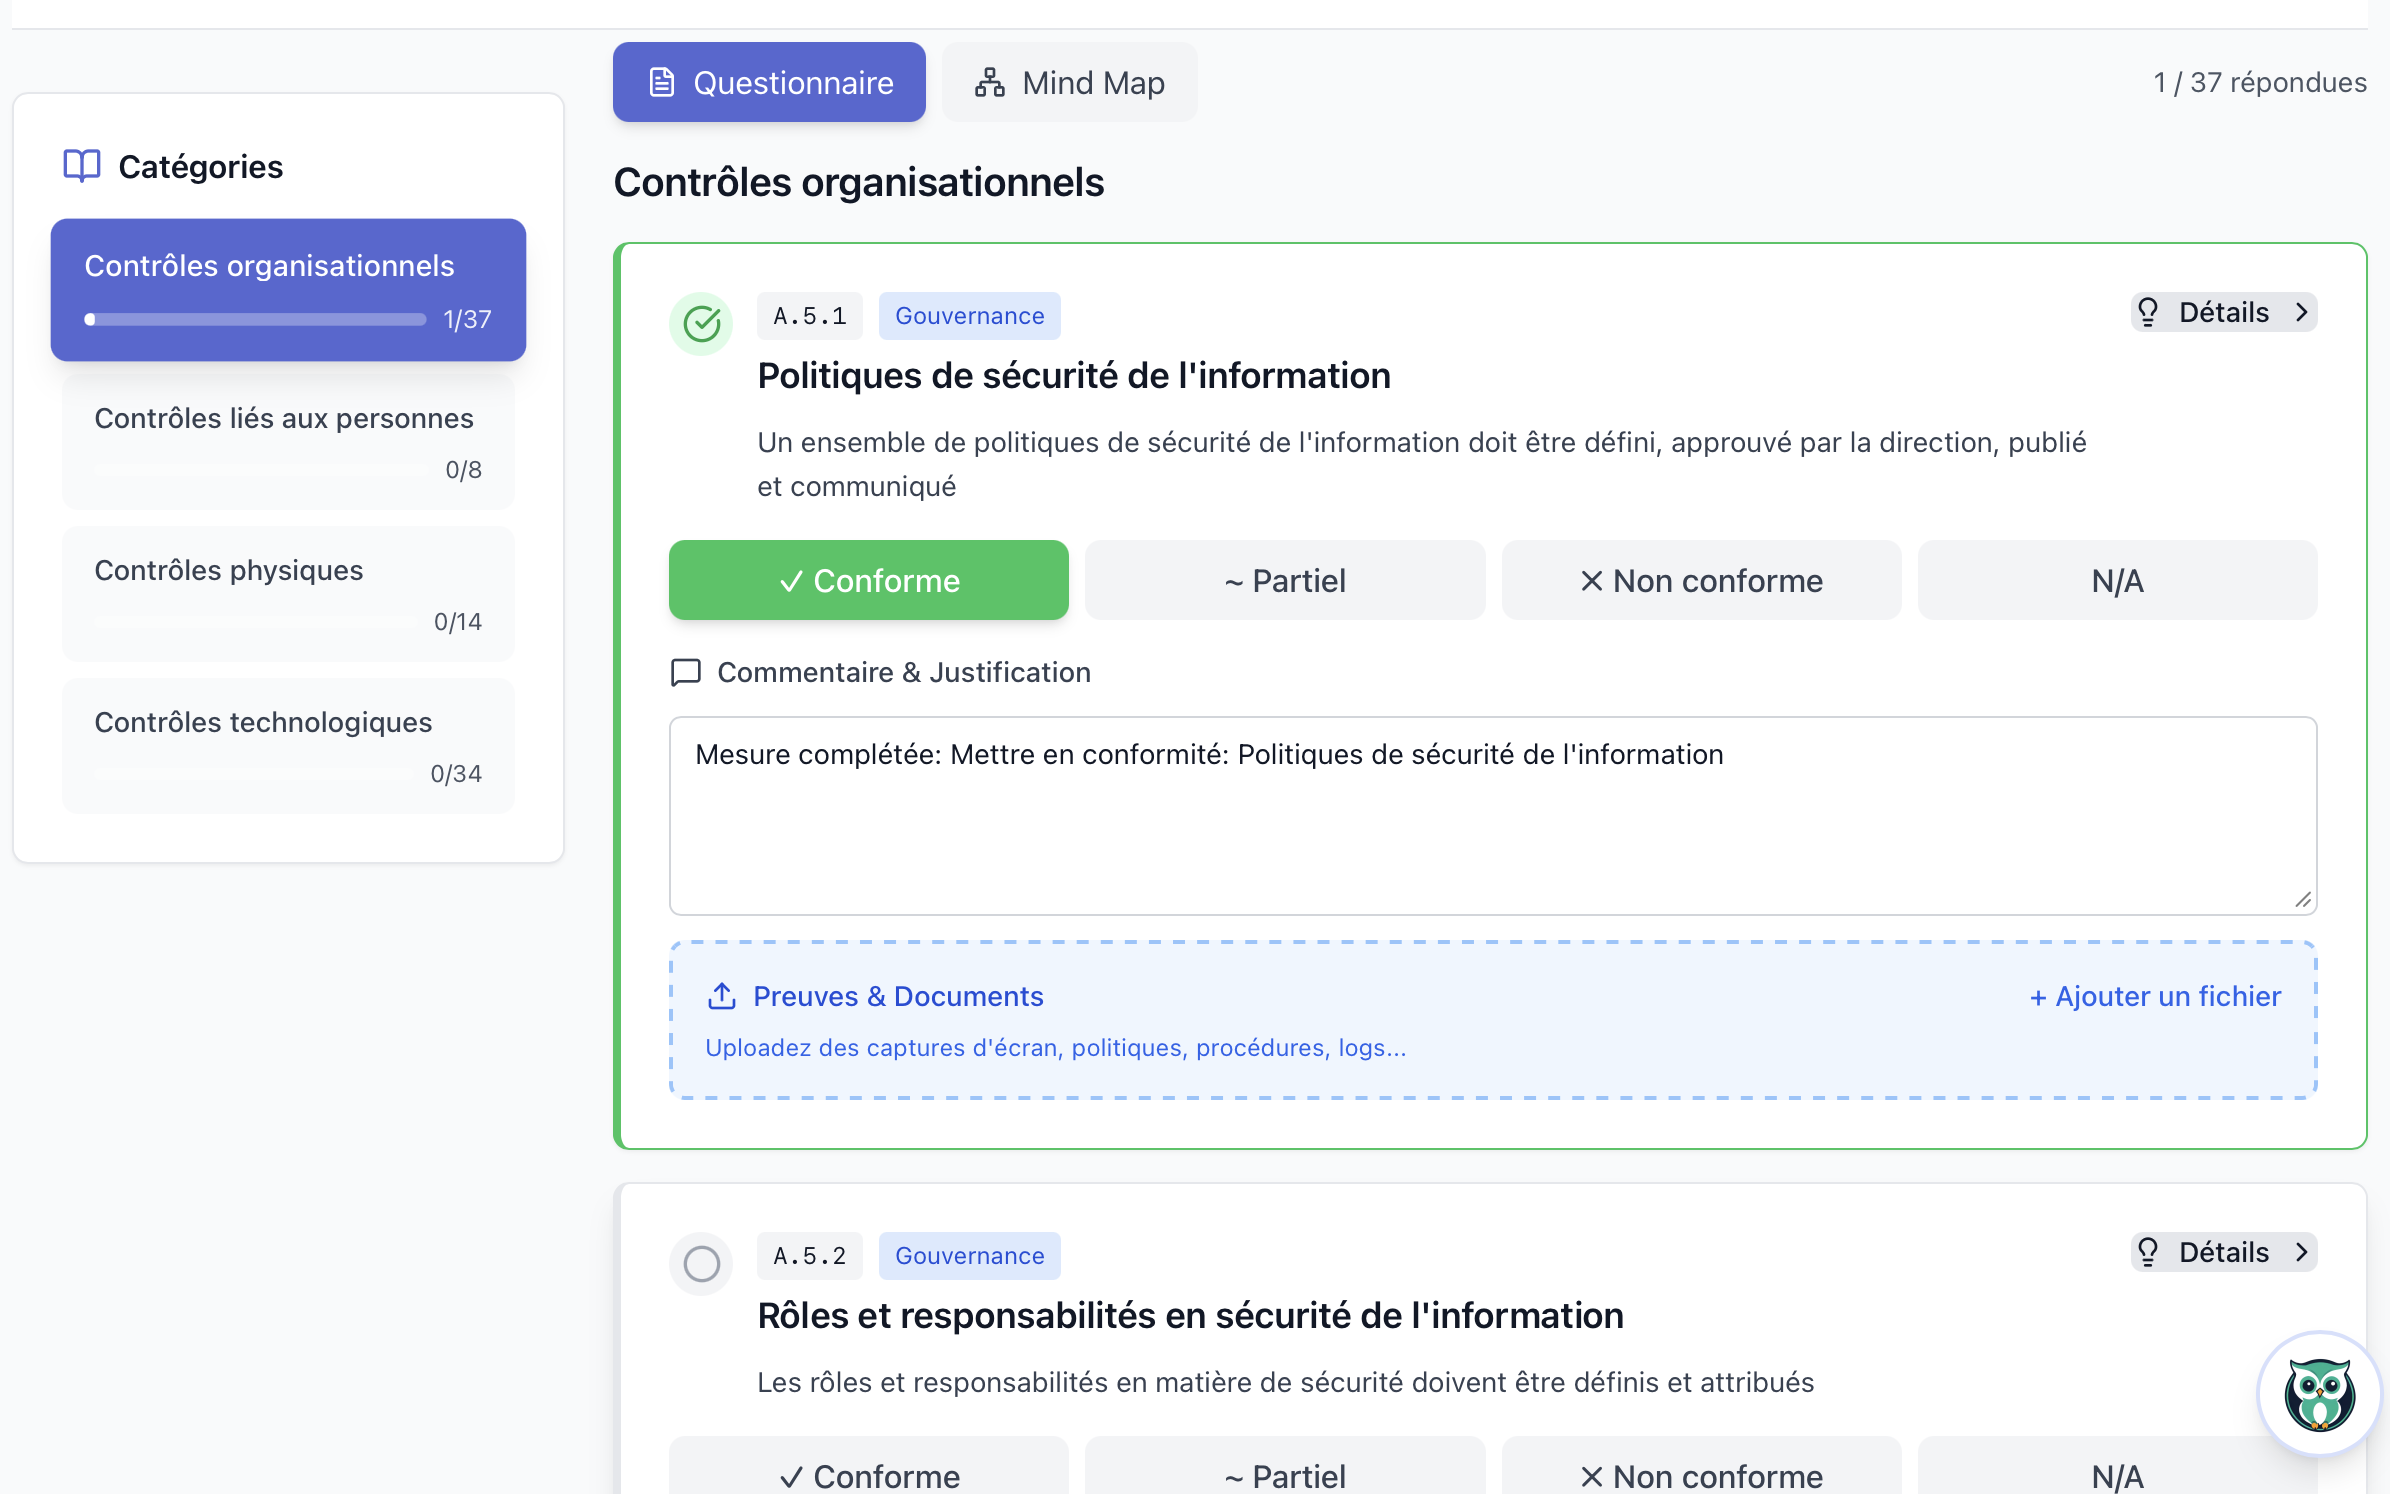Click the '0/34' count in the sidebar

[x=455, y=773]
